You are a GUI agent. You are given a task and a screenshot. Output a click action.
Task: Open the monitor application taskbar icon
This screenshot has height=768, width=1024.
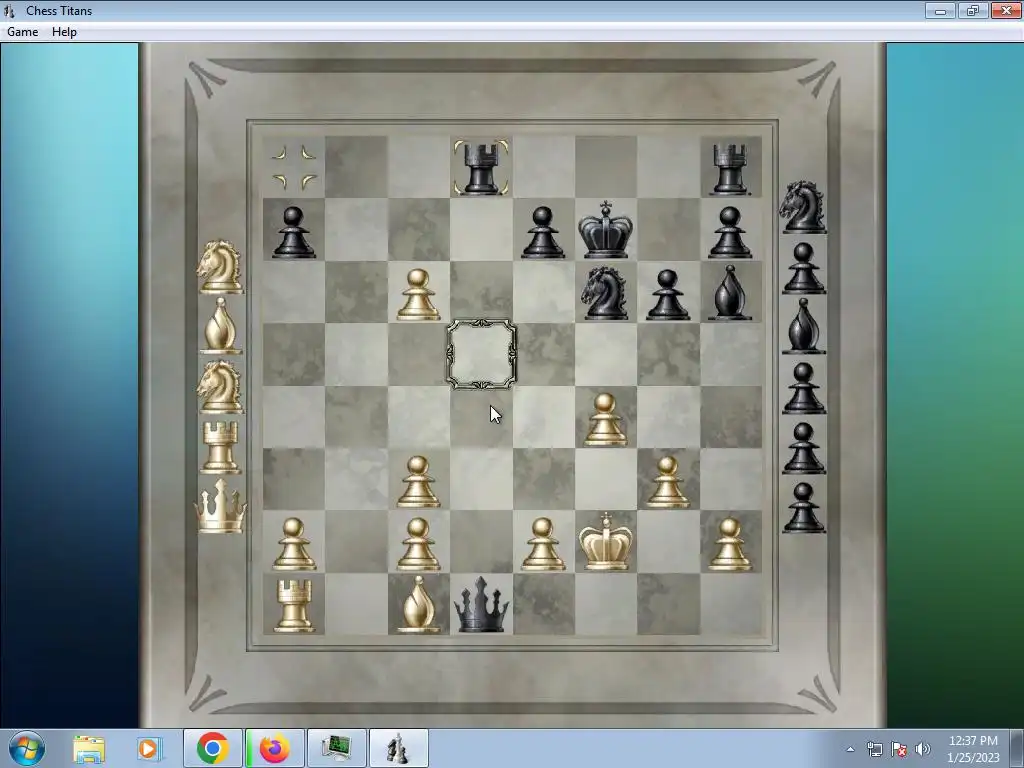[336, 748]
